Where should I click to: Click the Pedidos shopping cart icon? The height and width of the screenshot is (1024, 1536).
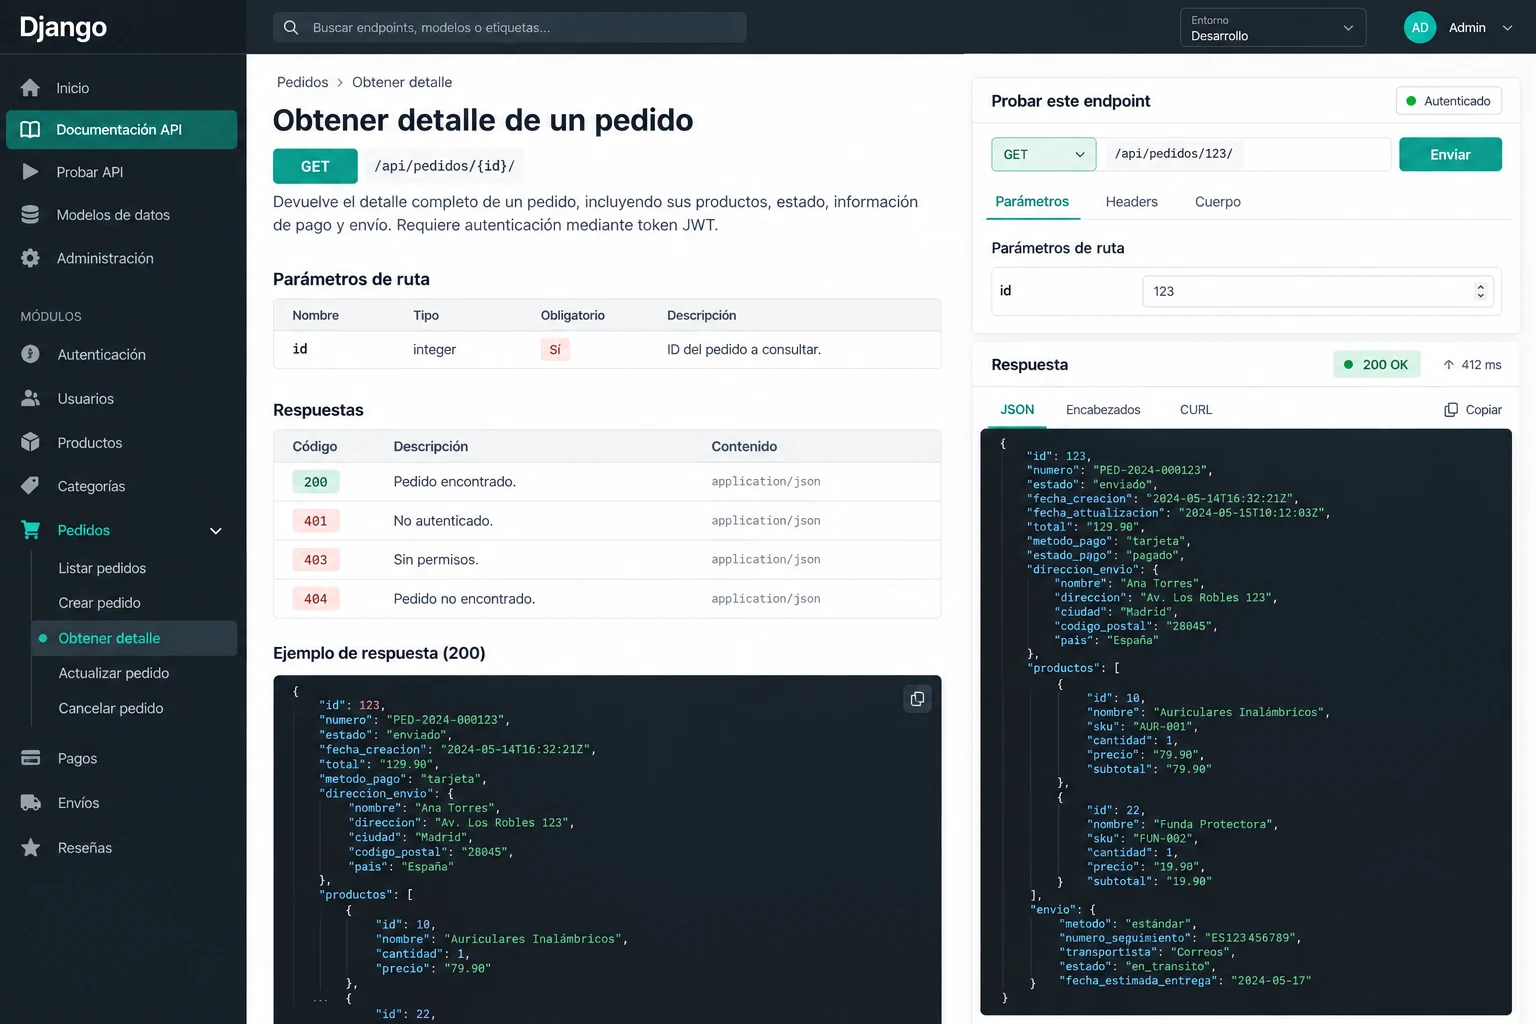click(x=31, y=530)
